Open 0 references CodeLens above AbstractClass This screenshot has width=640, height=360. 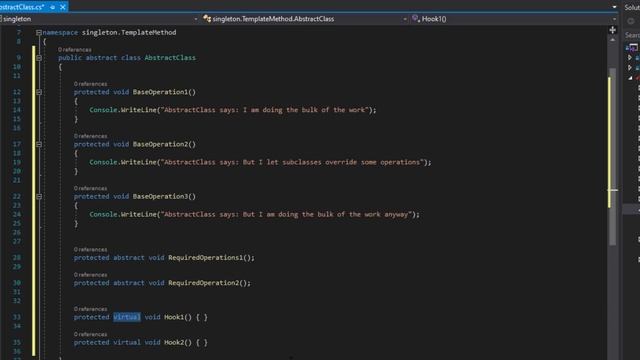(x=75, y=49)
